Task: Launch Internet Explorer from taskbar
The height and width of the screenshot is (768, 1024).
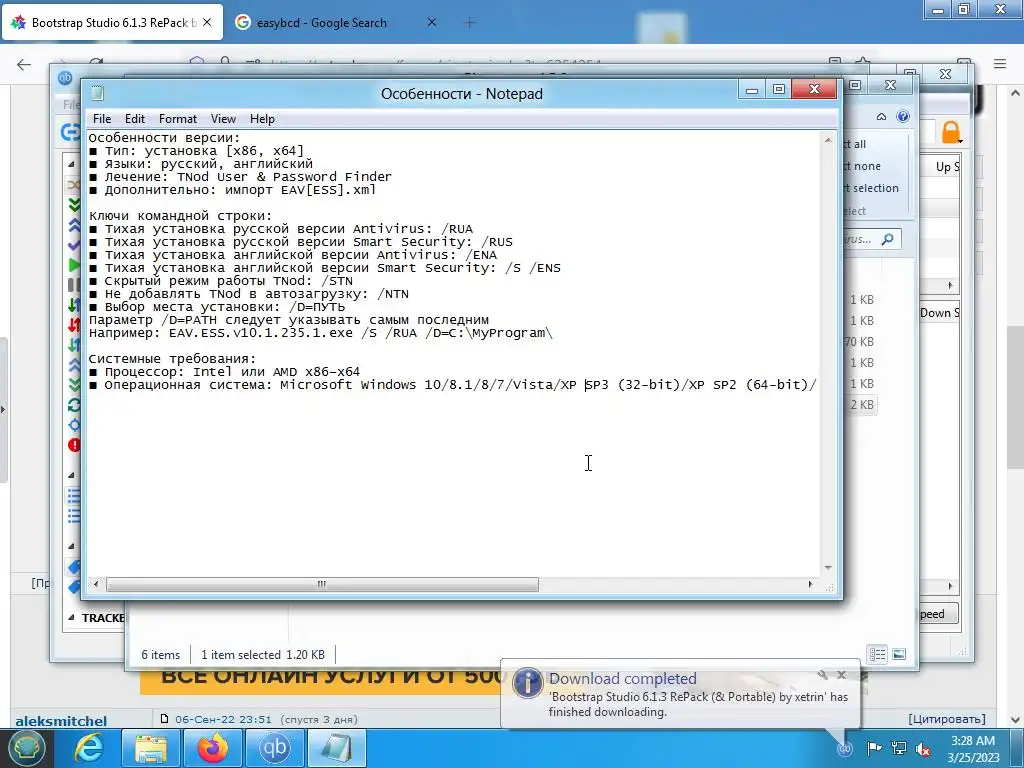Action: click(88, 748)
